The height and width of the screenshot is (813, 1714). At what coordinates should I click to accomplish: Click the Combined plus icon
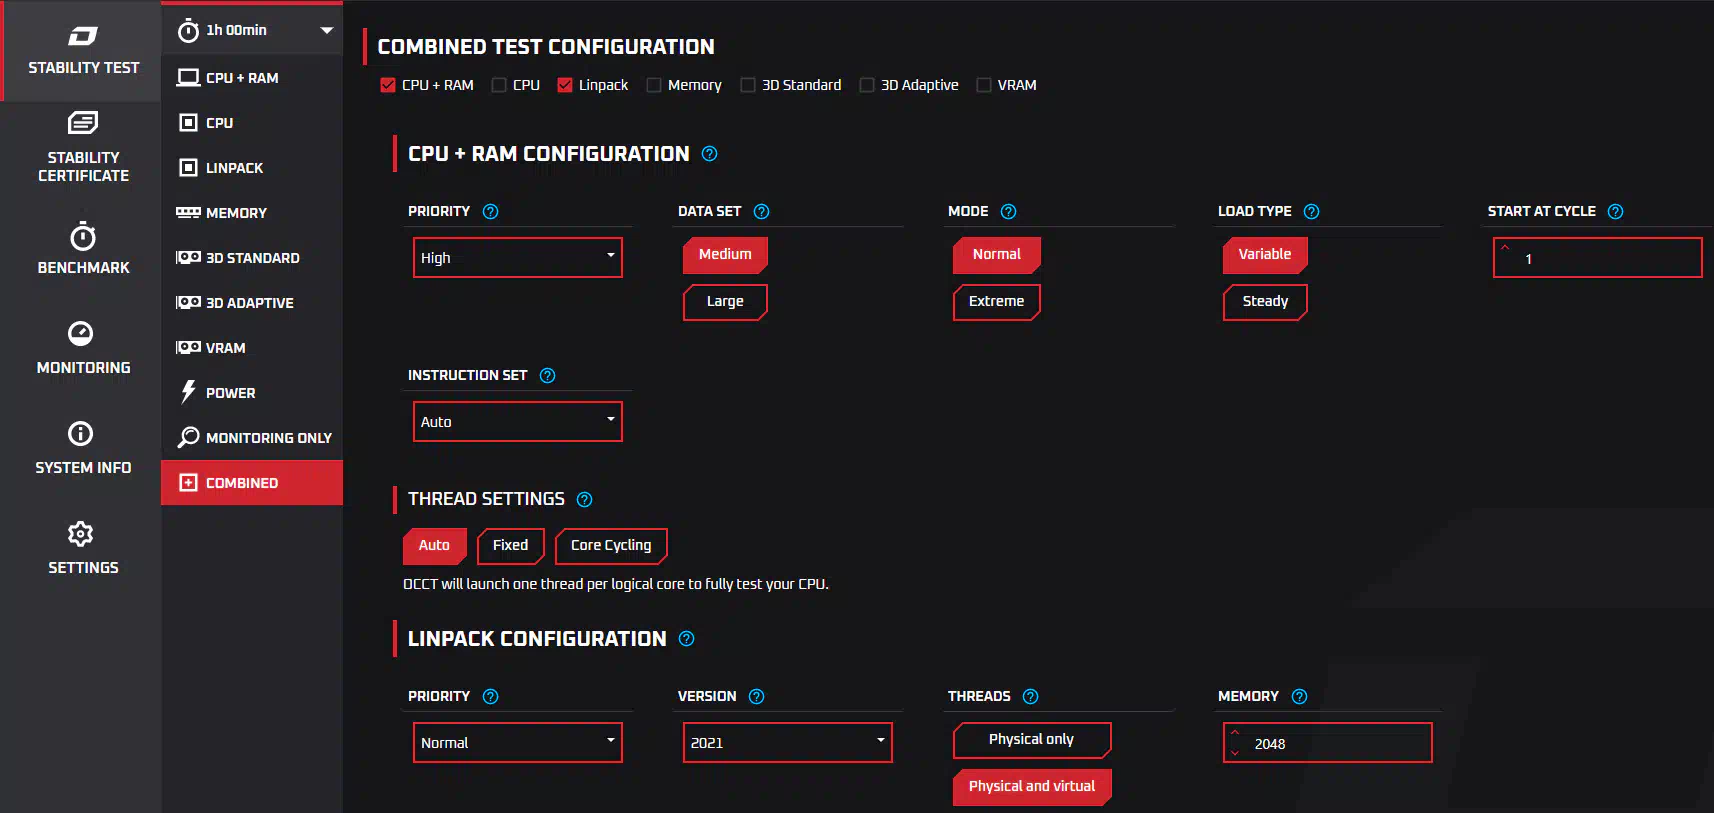pyautogui.click(x=188, y=482)
